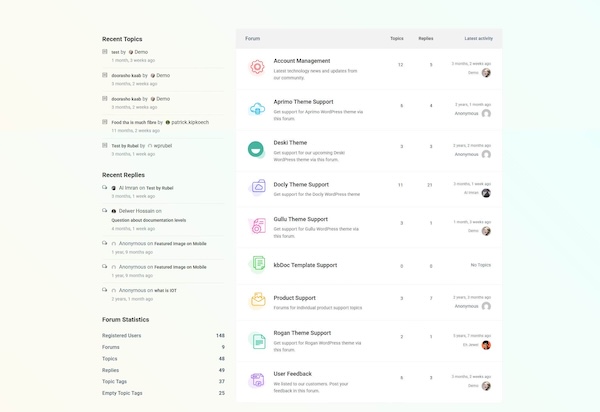This screenshot has height=412, width=600.
Task: Click the Product Support envelope icon
Action: [x=258, y=300]
